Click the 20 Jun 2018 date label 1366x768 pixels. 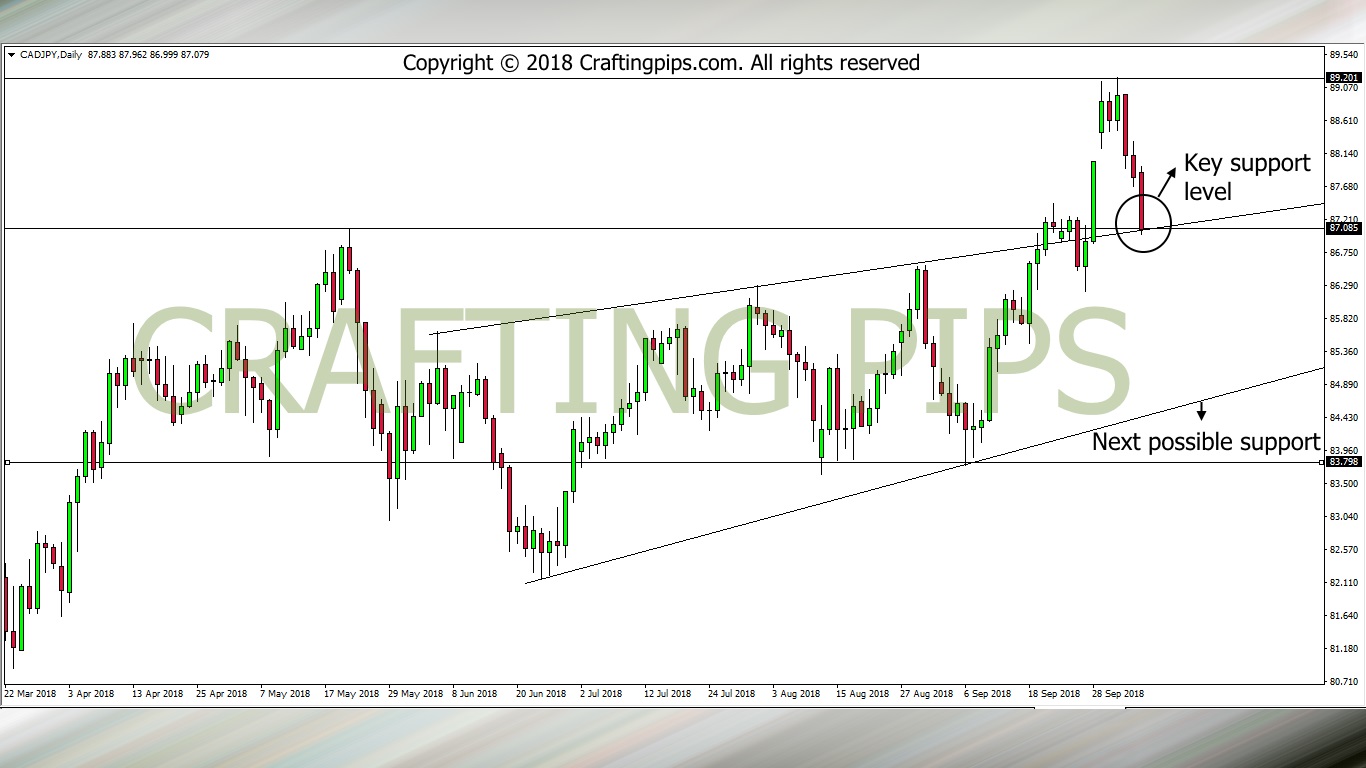pyautogui.click(x=541, y=693)
